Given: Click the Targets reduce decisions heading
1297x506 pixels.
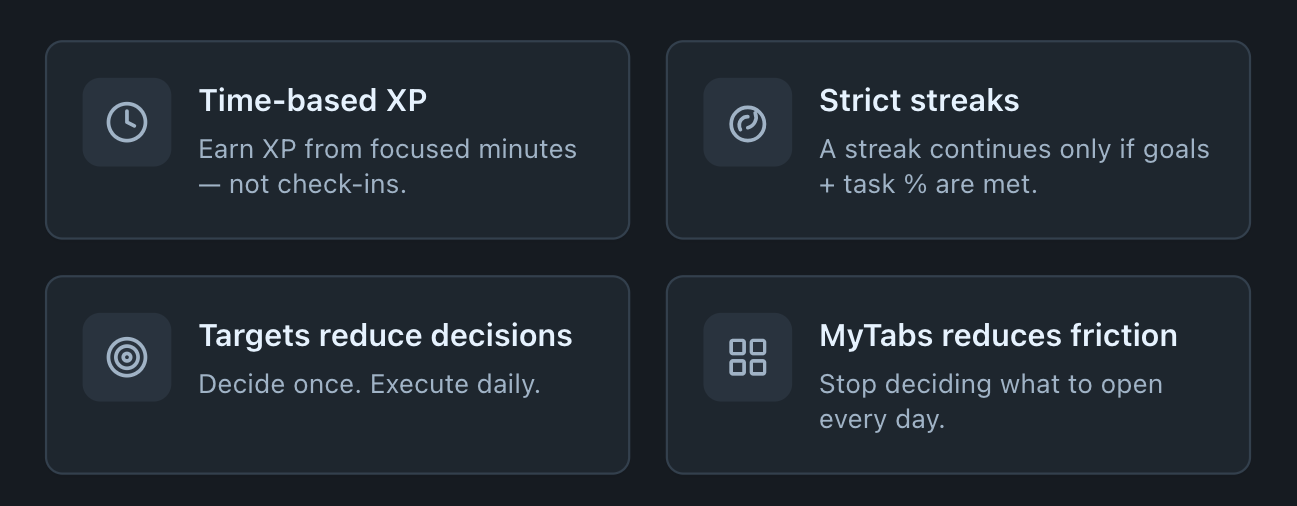Looking at the screenshot, I should point(385,335).
